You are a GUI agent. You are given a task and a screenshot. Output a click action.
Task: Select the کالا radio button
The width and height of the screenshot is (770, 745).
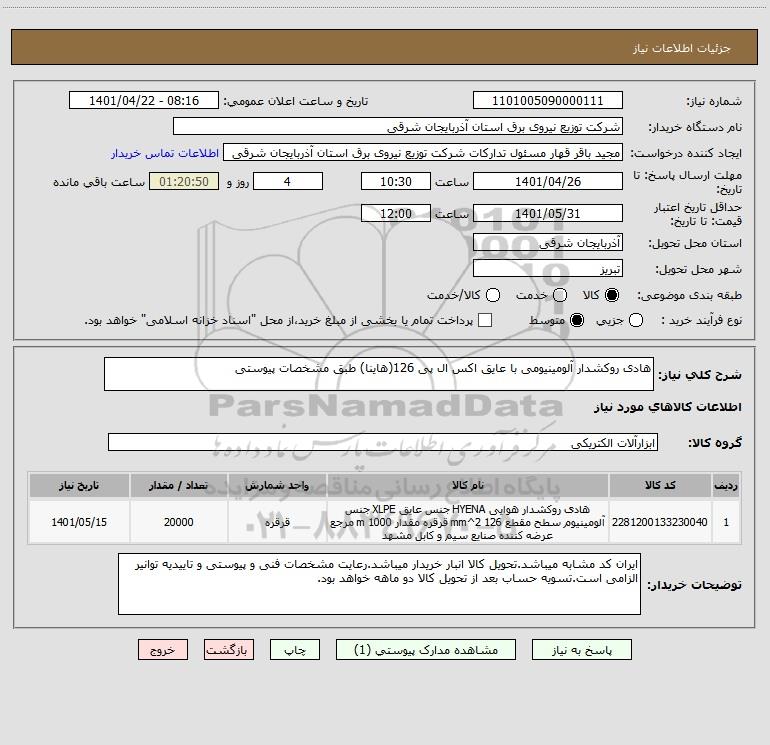[x=612, y=295]
